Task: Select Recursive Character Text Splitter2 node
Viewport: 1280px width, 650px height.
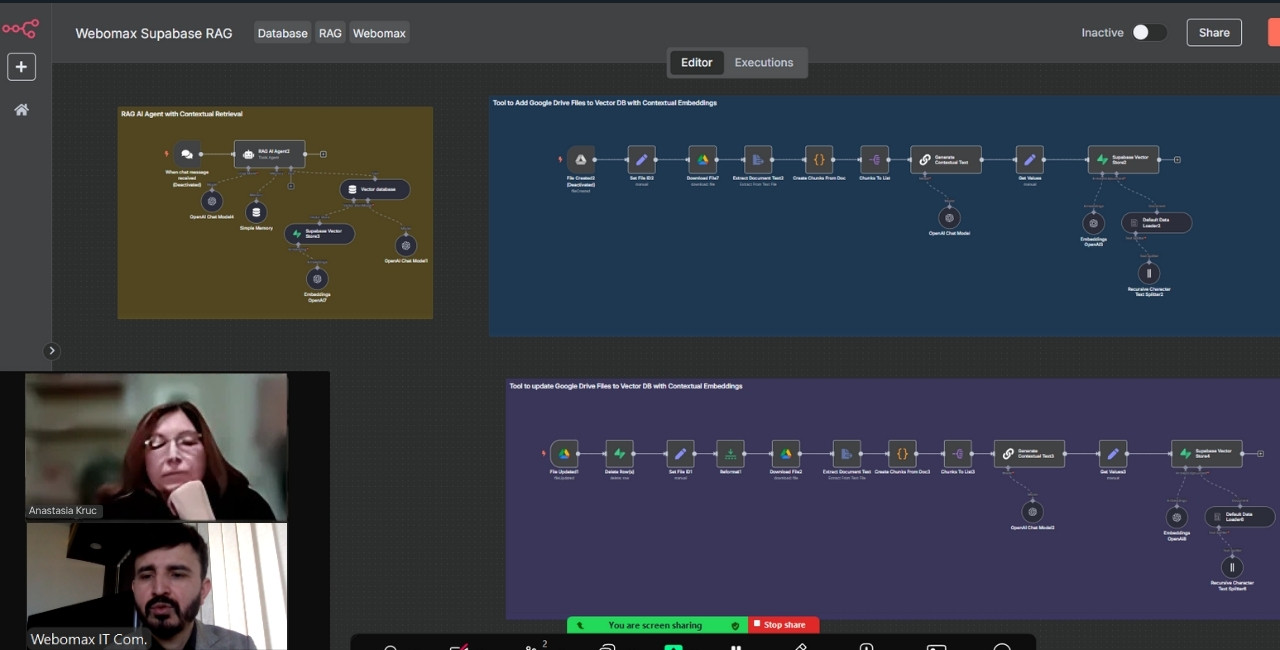Action: 1149,273
